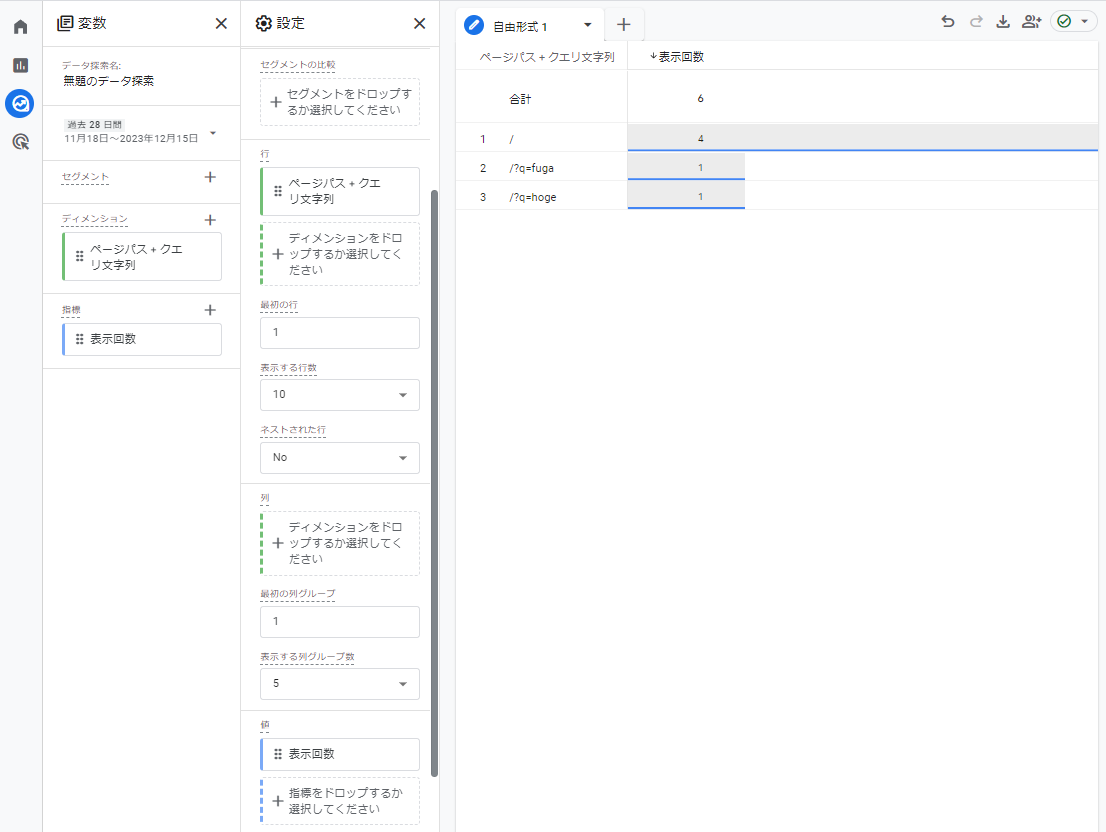
Task: Click the セグメント section label
Action: click(85, 177)
